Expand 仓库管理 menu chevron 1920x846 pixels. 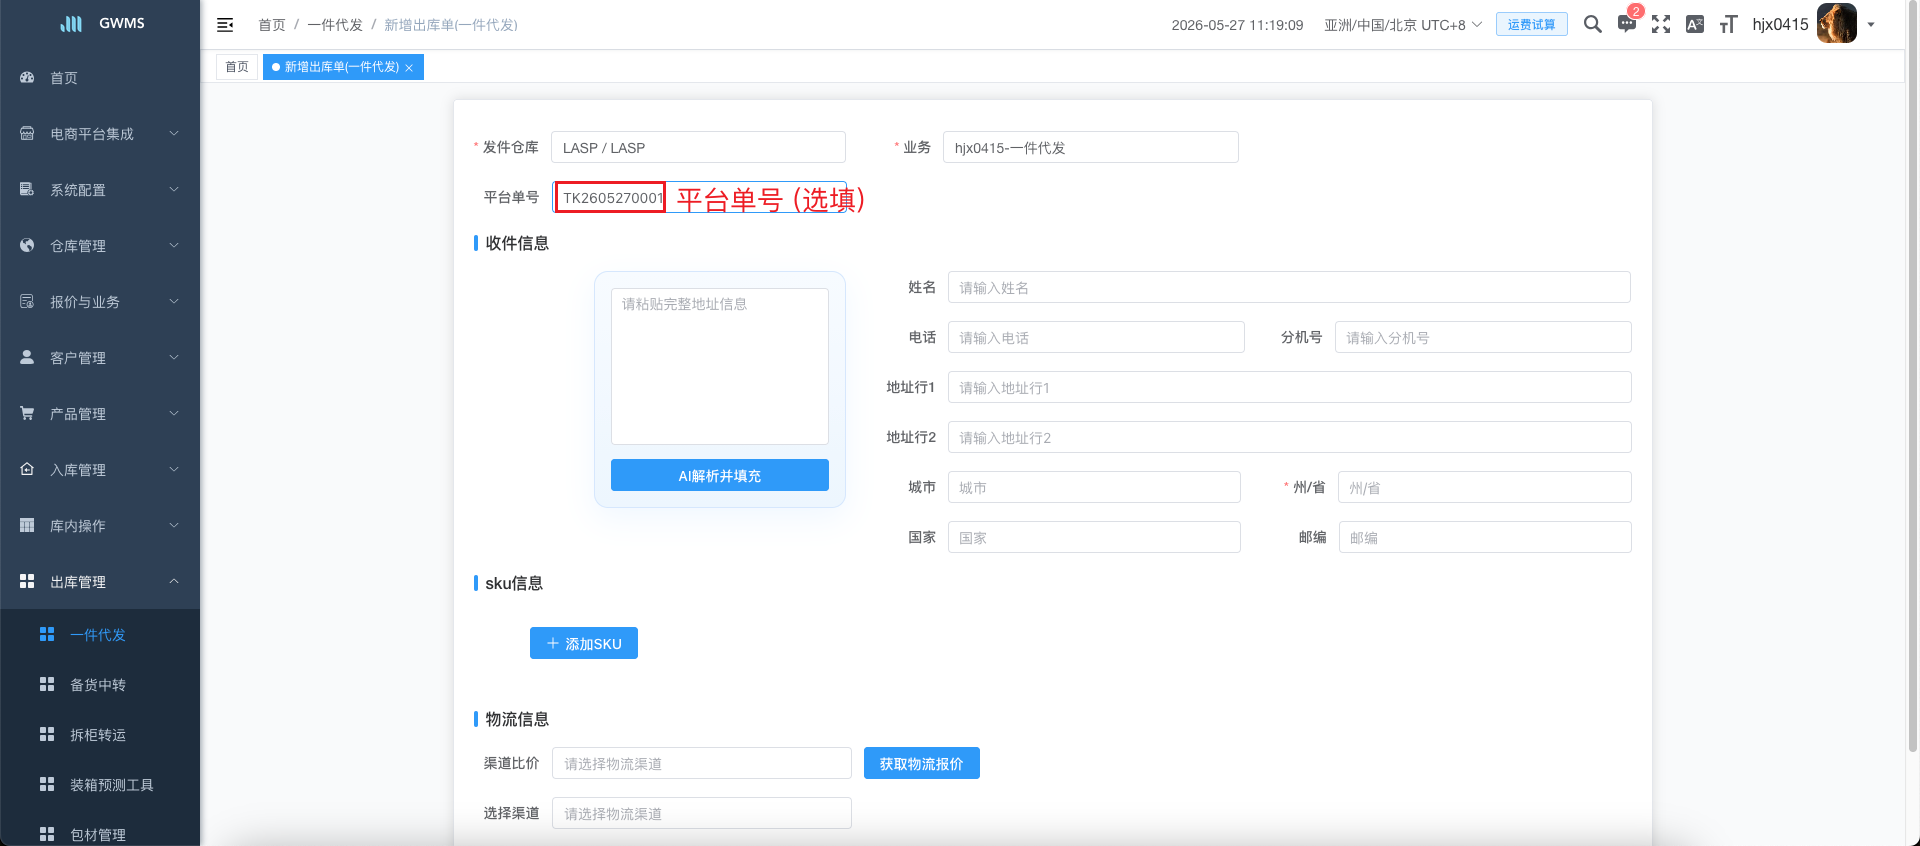coord(174,245)
